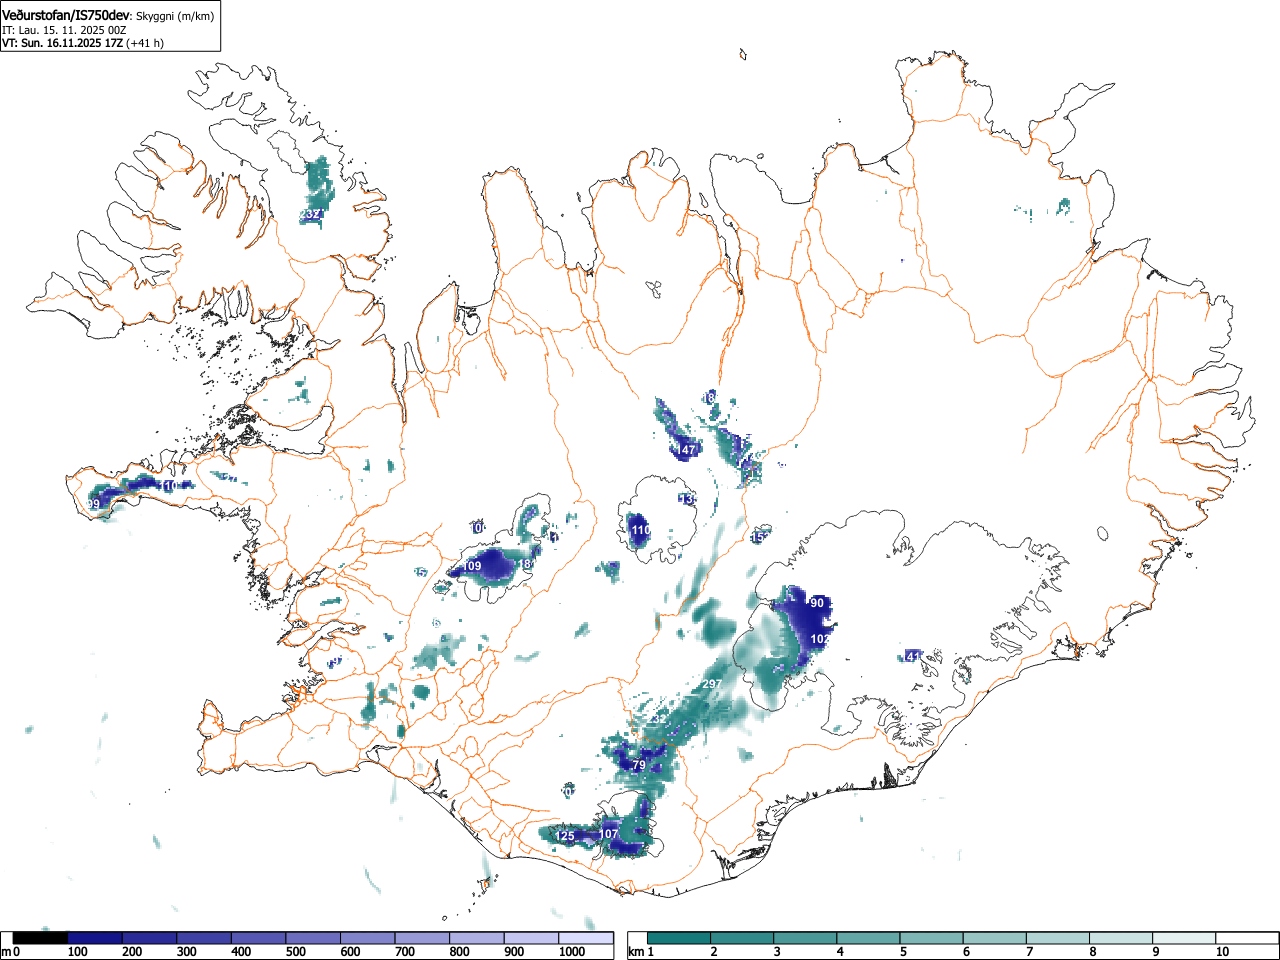Click the '1000' label on the metre scale
The height and width of the screenshot is (960, 1280).
[571, 952]
